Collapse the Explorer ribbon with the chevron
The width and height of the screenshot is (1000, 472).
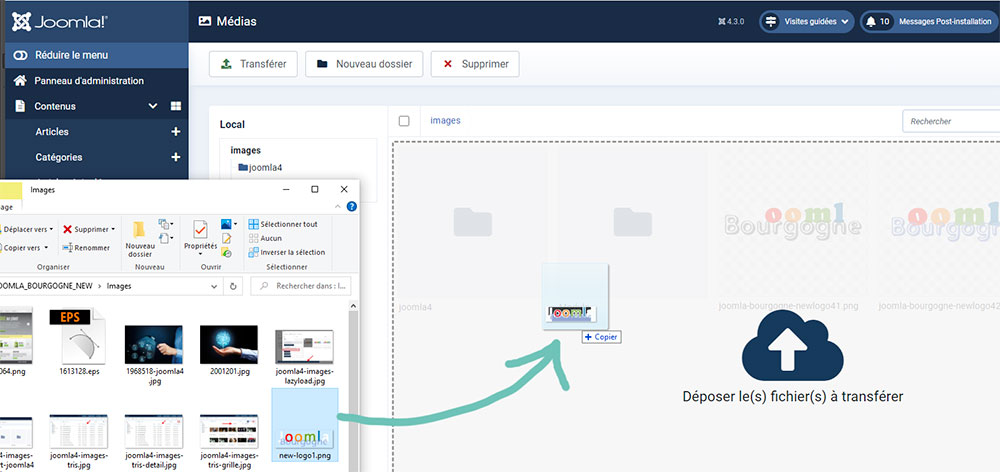[x=338, y=207]
